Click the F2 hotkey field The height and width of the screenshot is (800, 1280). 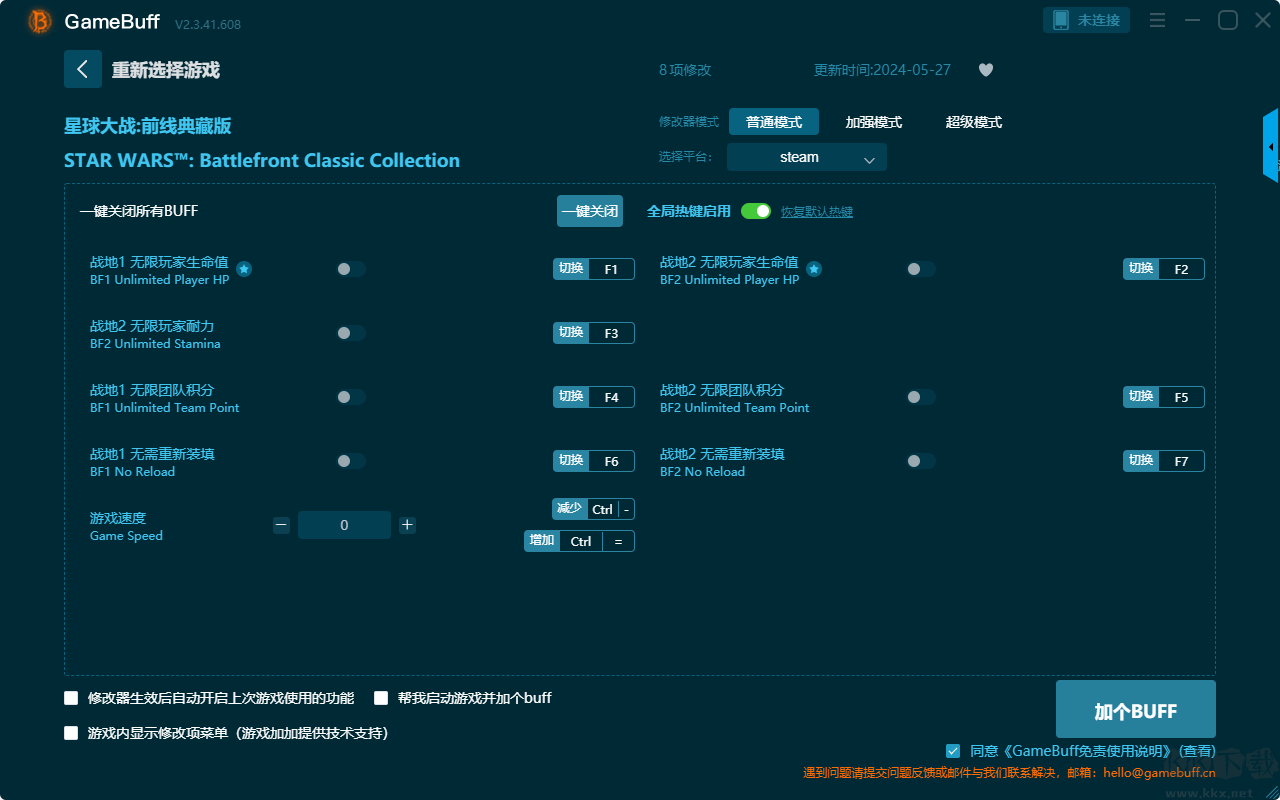[x=1181, y=269]
